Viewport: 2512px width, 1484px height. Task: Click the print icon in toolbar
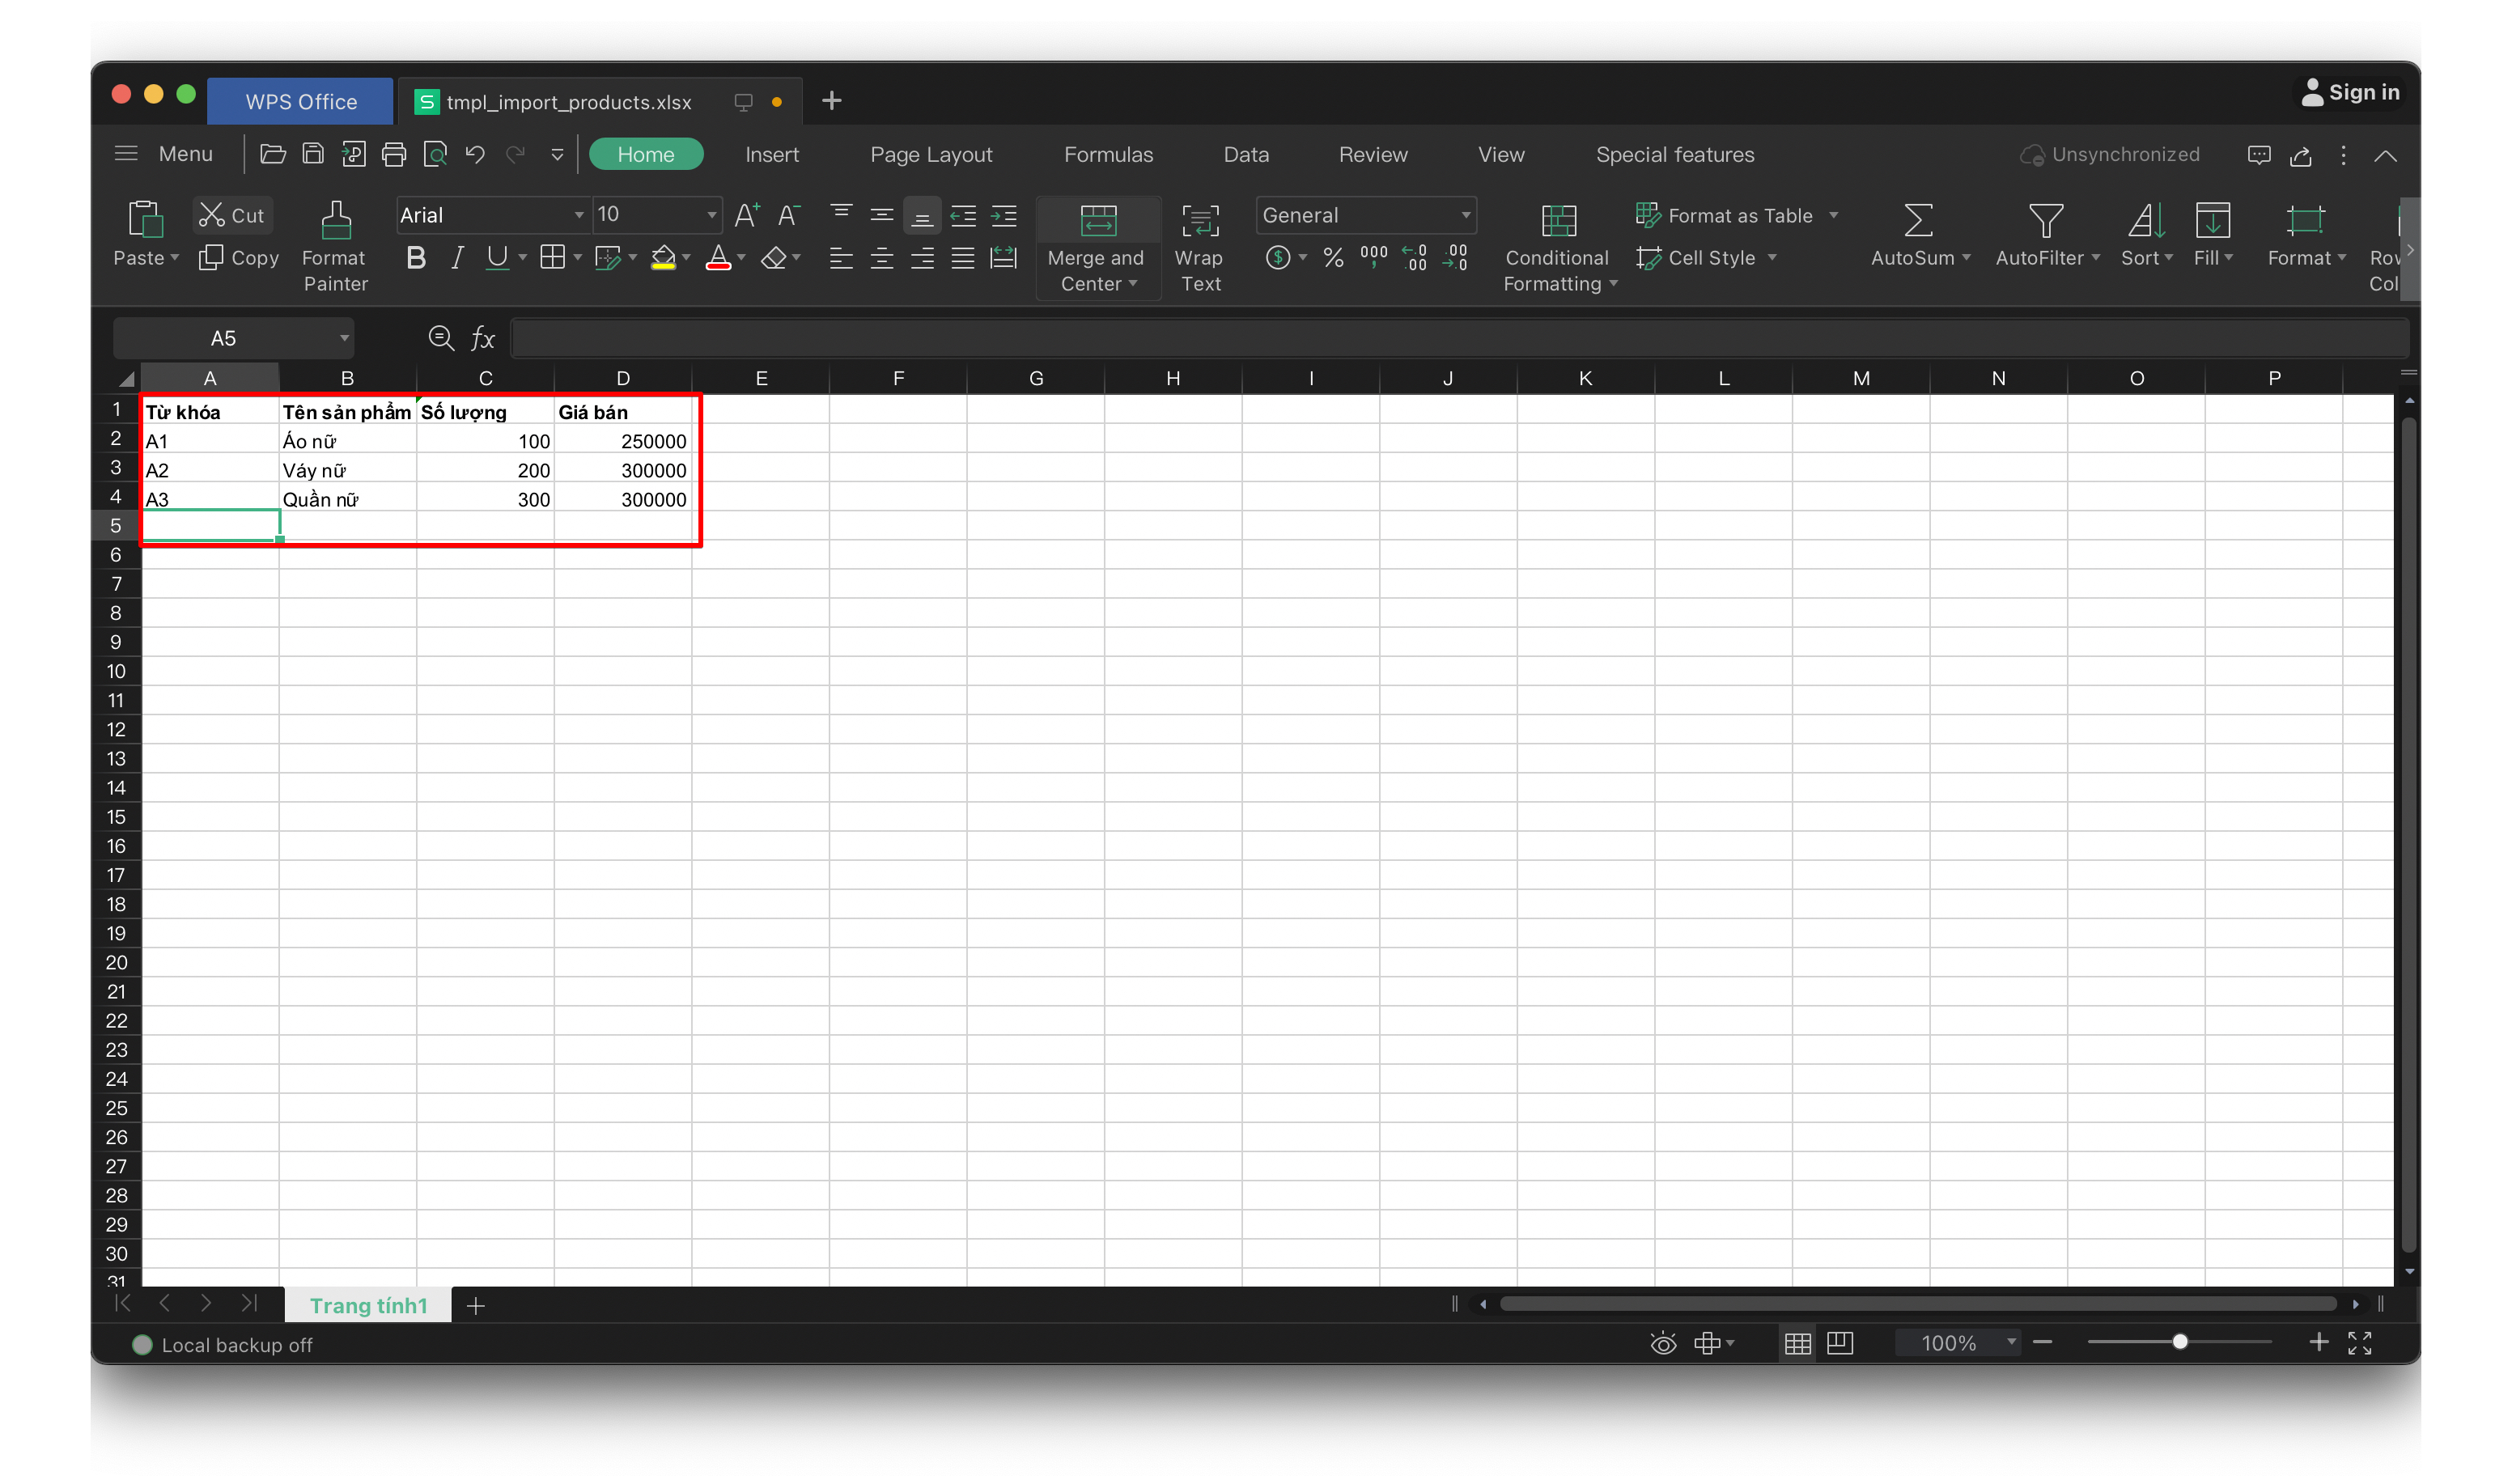(x=394, y=154)
